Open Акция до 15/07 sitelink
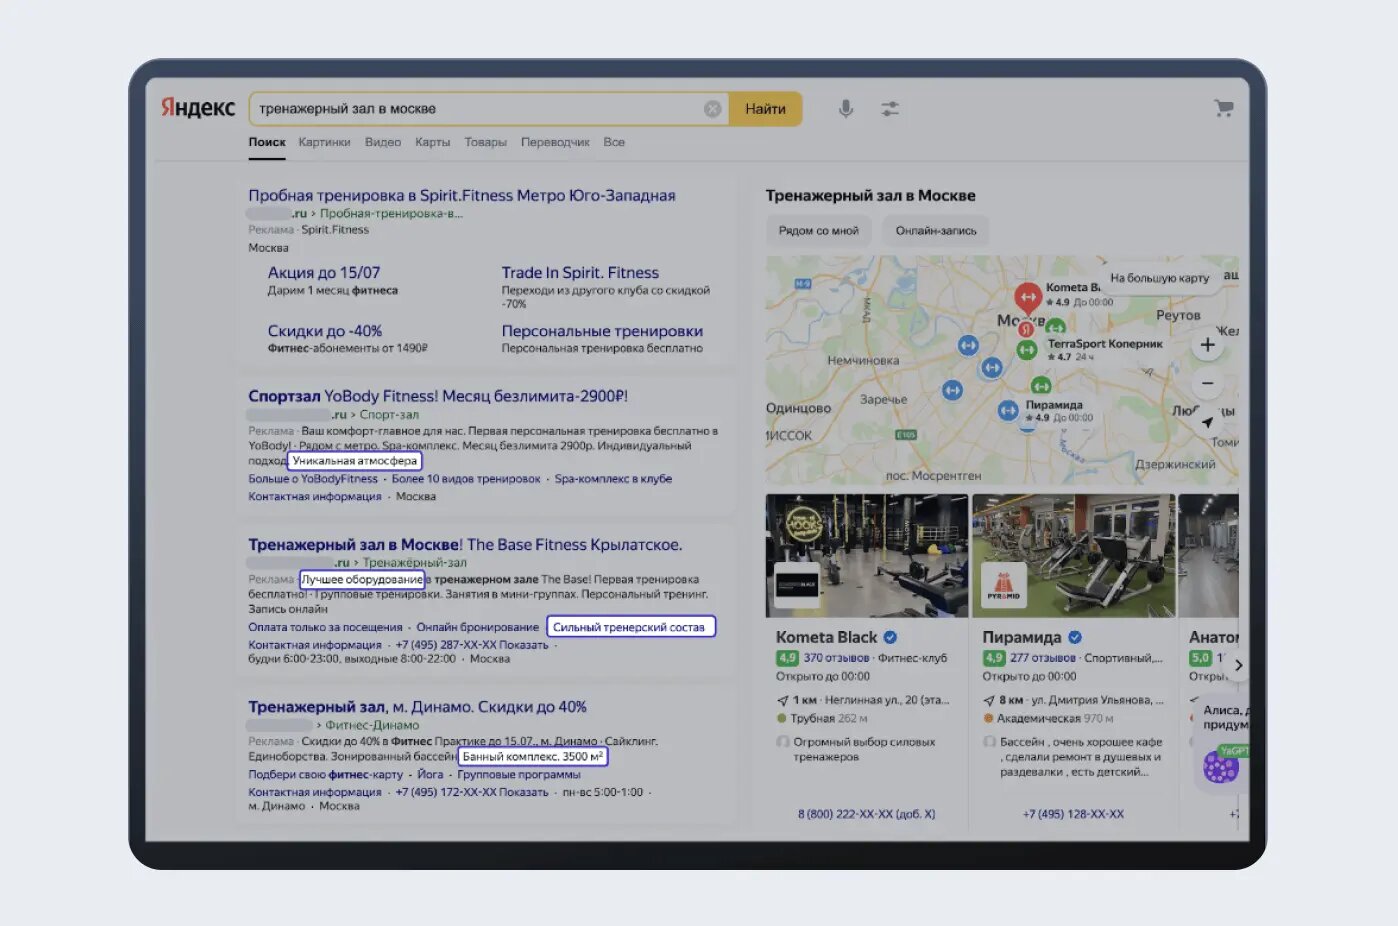Viewport: 1398px width, 926px height. (324, 272)
